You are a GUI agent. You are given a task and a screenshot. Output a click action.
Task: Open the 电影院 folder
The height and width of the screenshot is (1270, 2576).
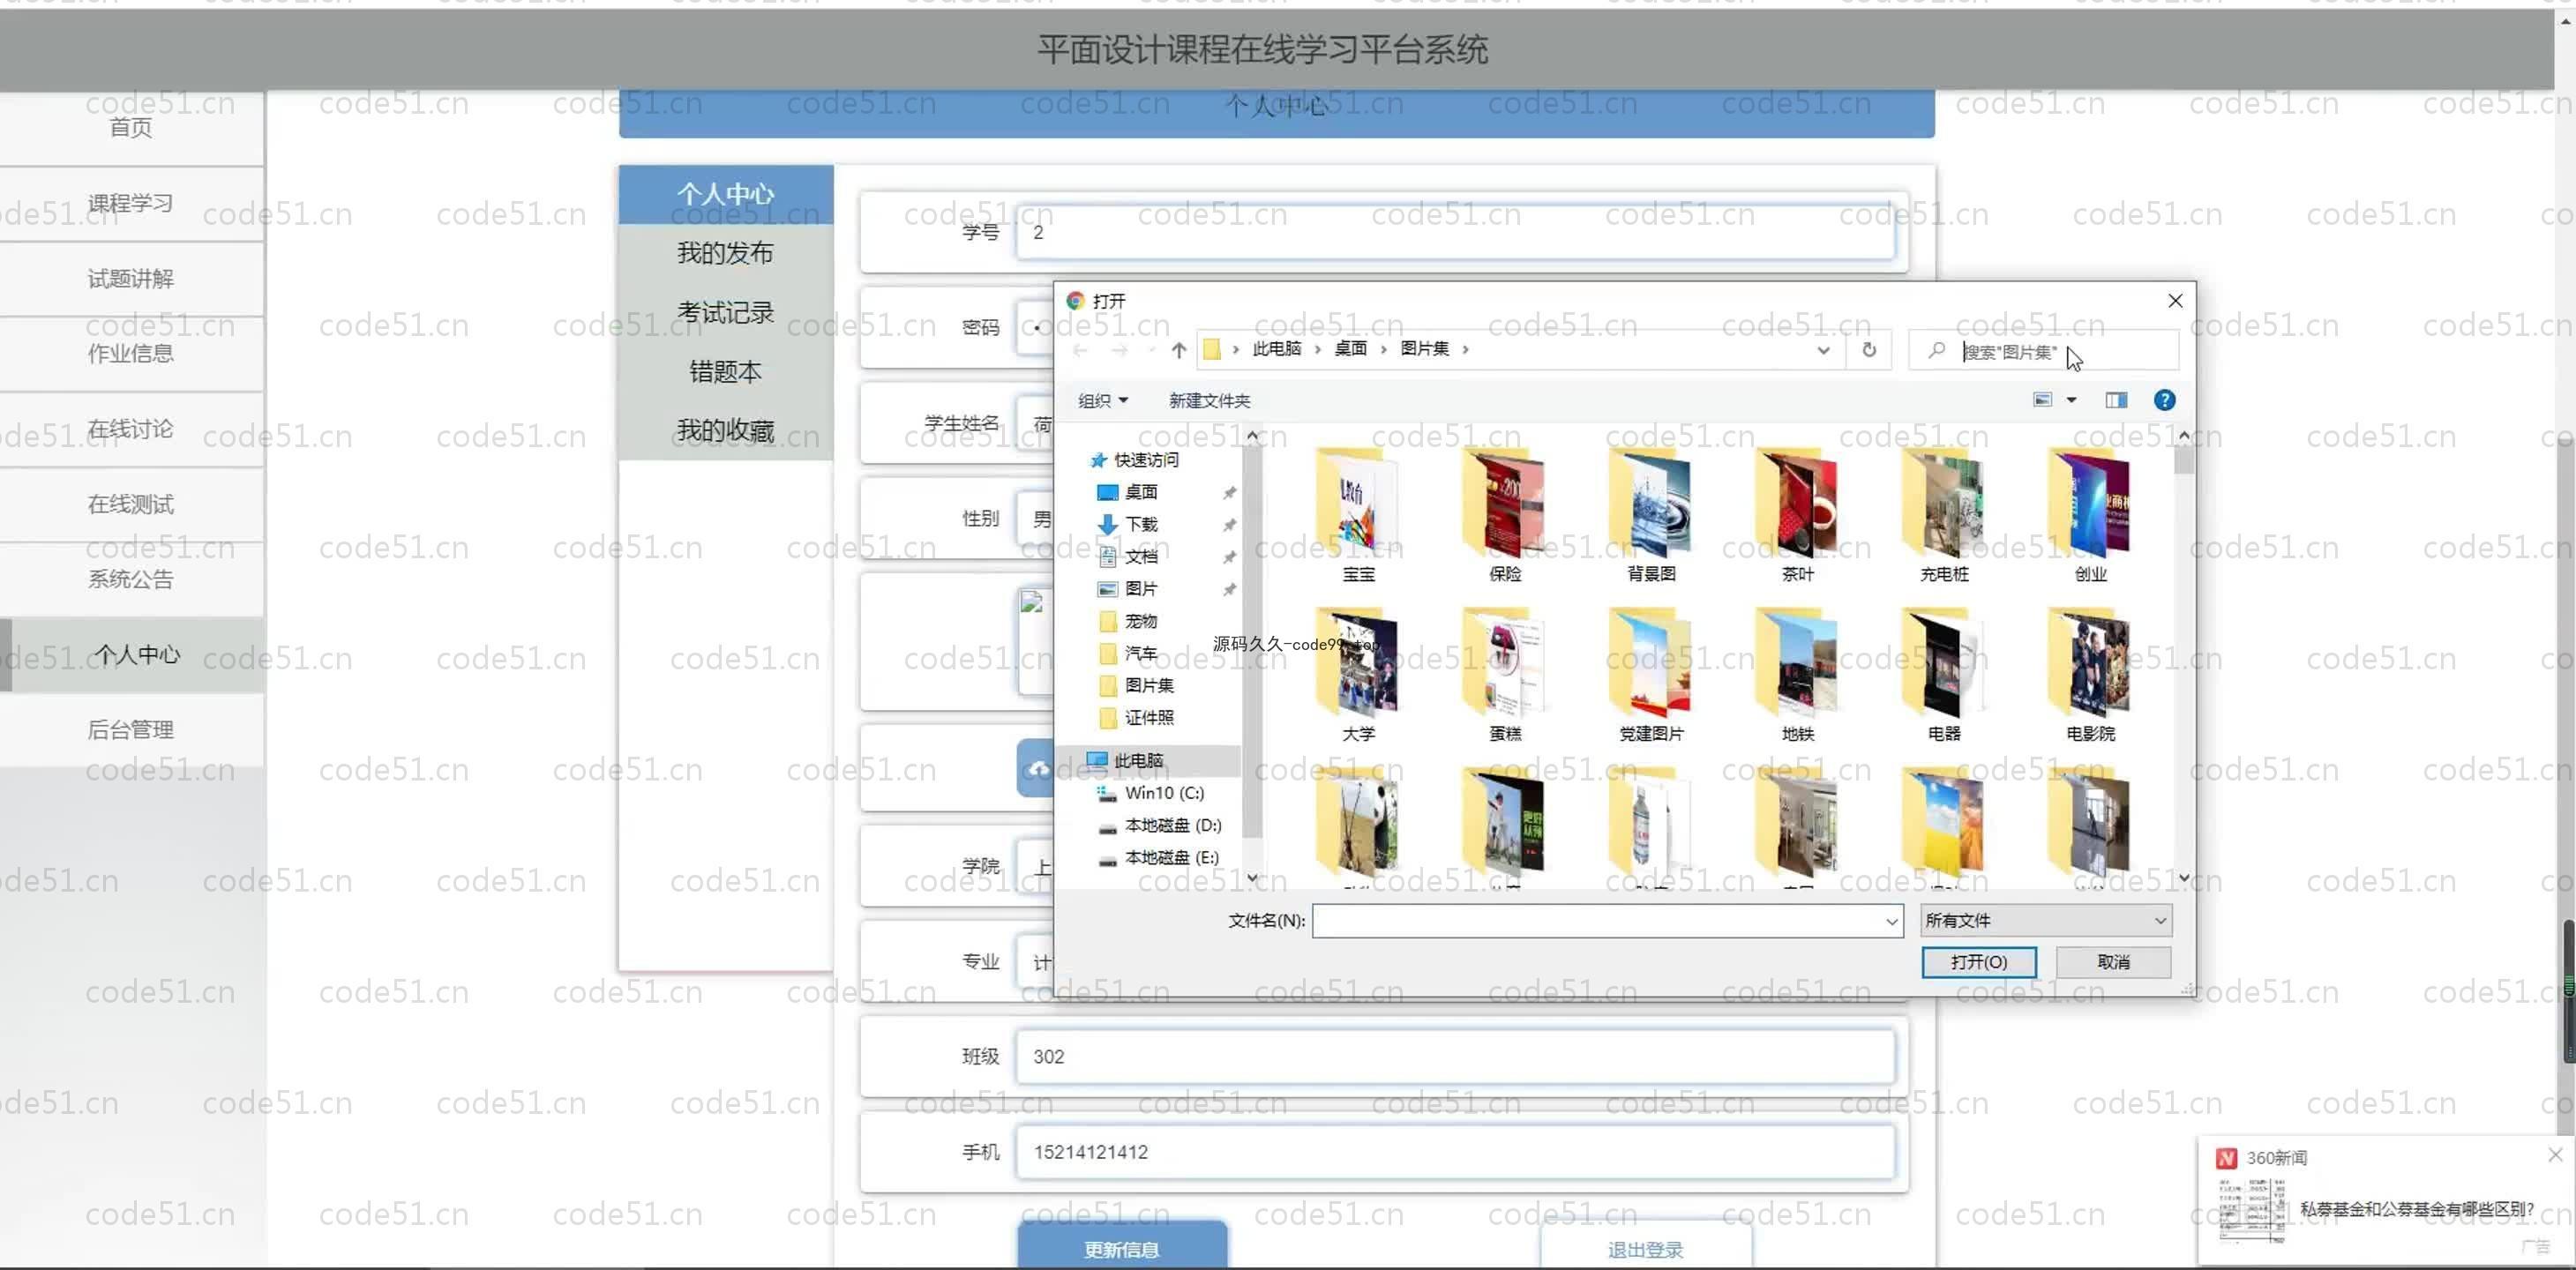[2090, 674]
